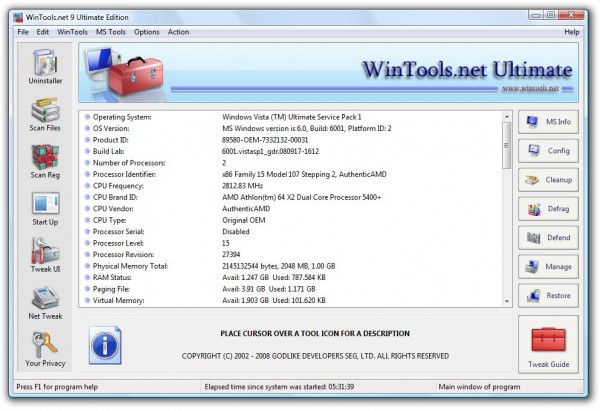Open the Options menu
Image resolution: width=600 pixels, height=411 pixels.
pyautogui.click(x=147, y=32)
